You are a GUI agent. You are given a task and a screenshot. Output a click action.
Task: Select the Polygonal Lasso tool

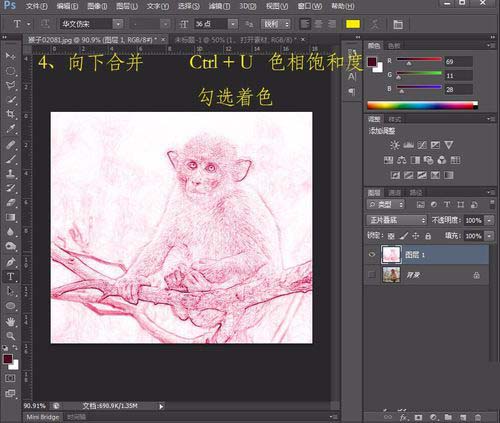(10, 85)
